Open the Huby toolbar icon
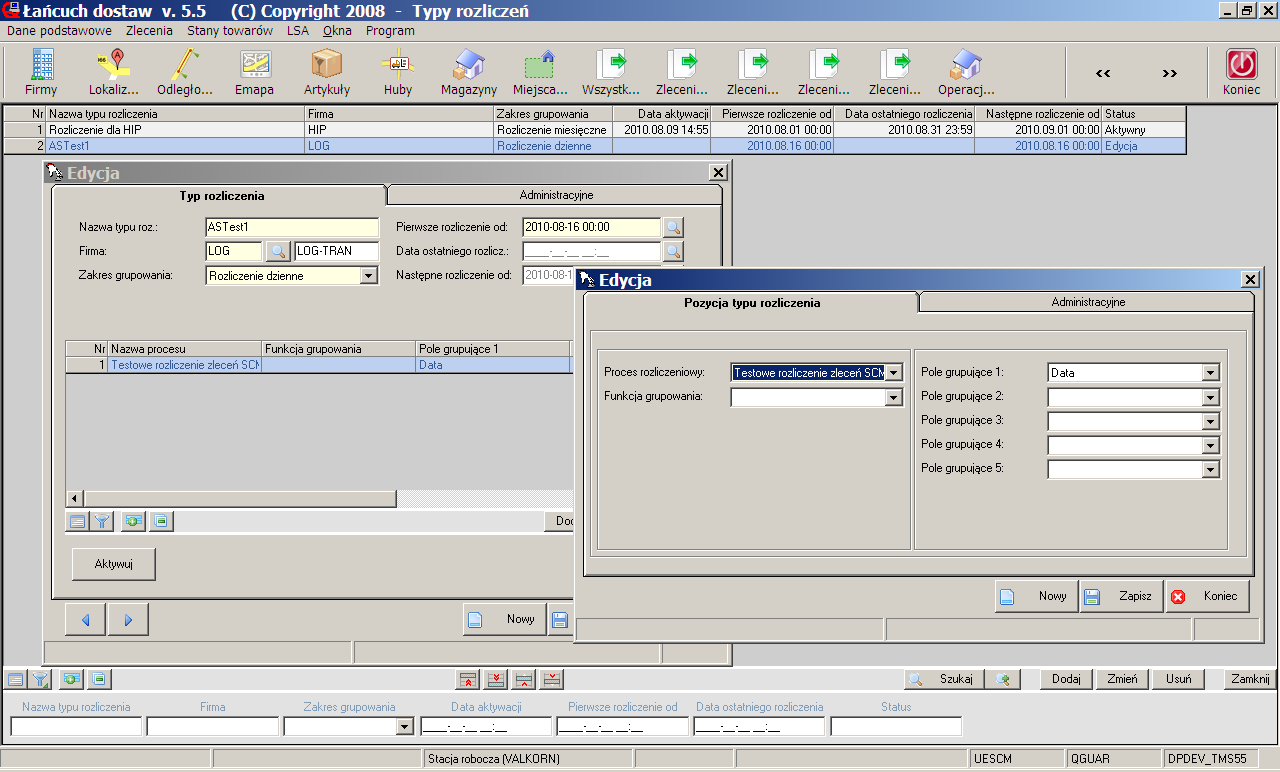The image size is (1280, 772). [398, 73]
